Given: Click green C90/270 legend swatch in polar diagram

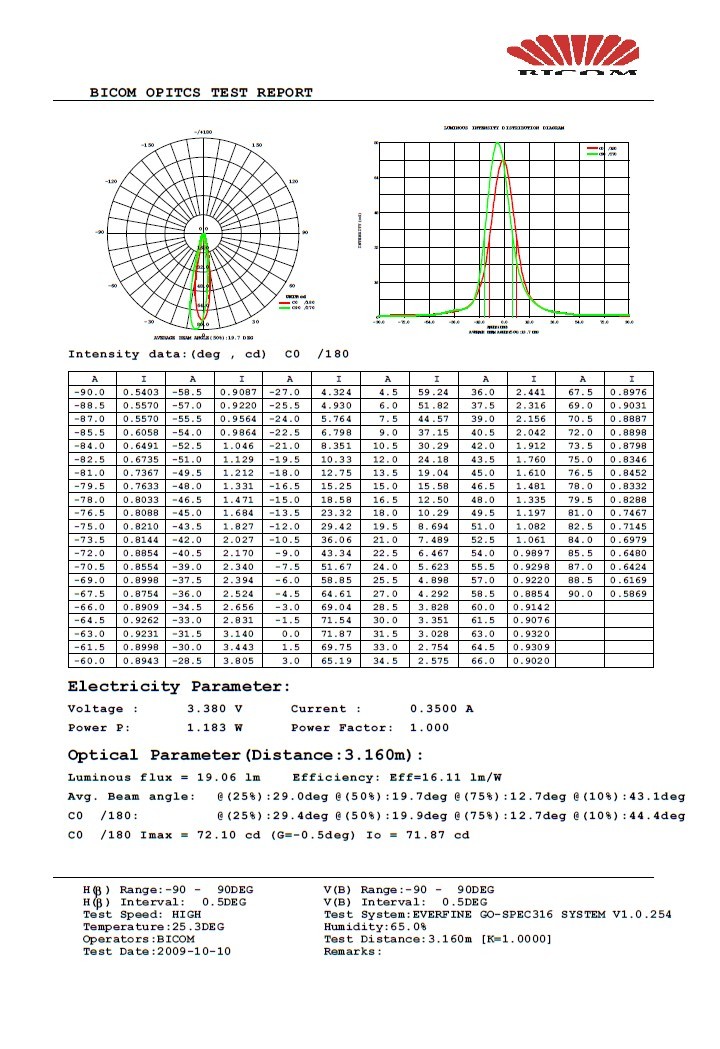Looking at the screenshot, I should tap(285, 308).
